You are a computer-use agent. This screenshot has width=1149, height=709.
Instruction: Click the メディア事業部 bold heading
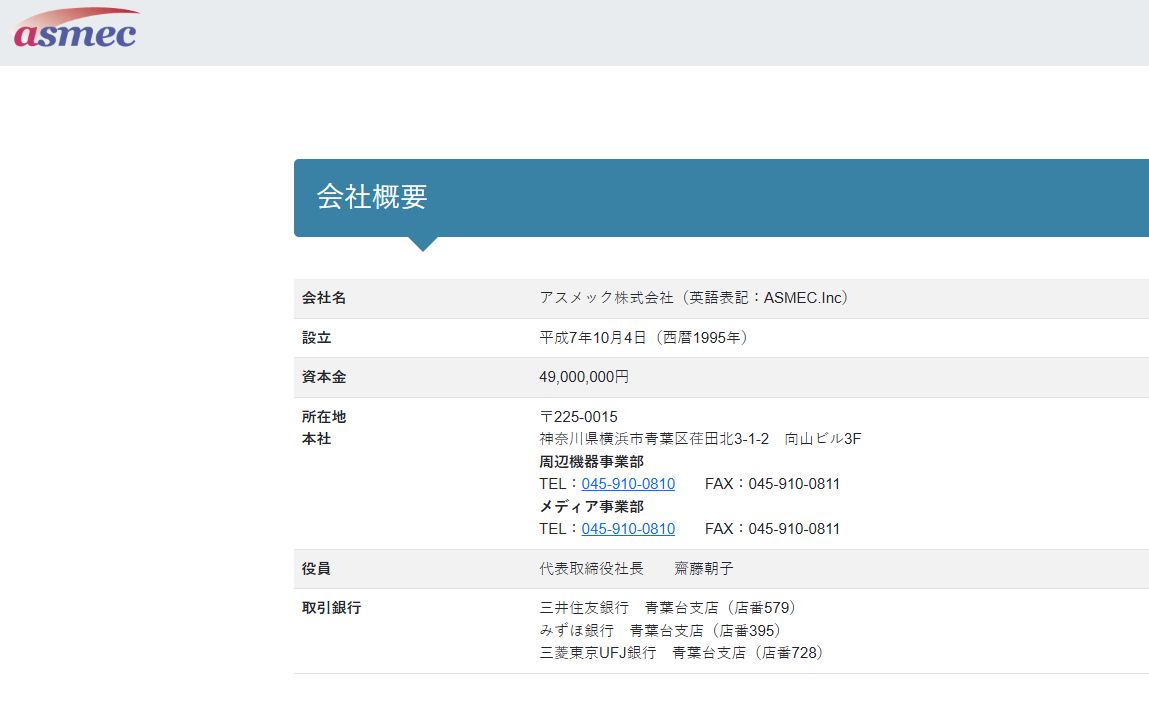(x=591, y=507)
